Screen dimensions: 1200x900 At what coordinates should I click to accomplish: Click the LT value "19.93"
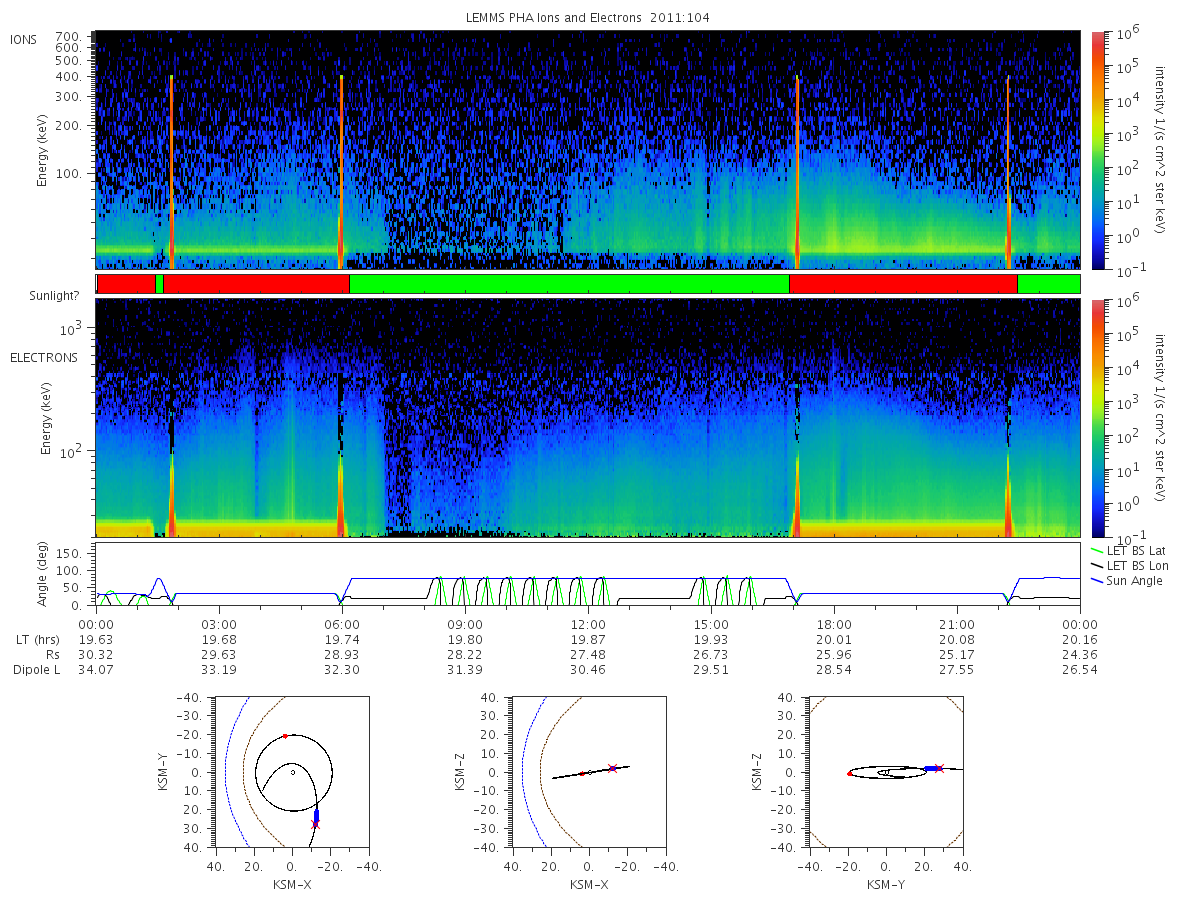click(x=711, y=639)
